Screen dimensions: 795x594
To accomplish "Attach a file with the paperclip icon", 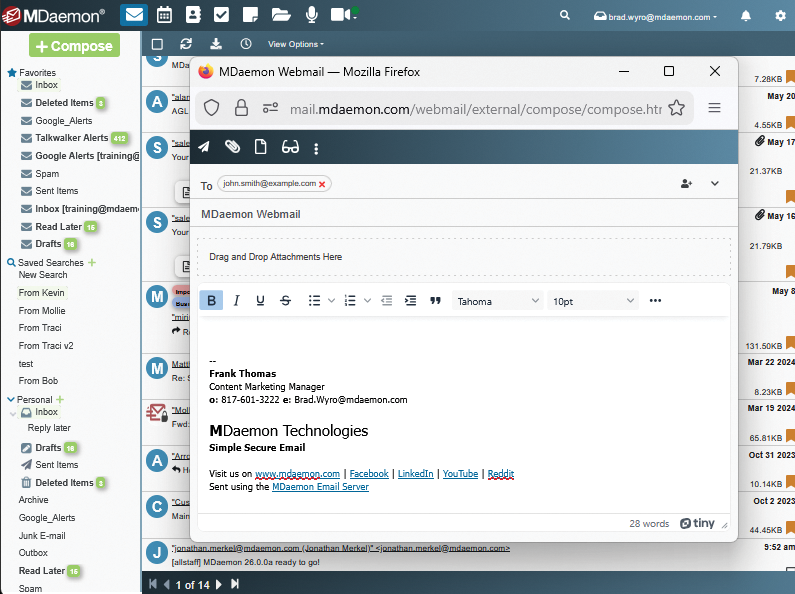I will point(232,147).
